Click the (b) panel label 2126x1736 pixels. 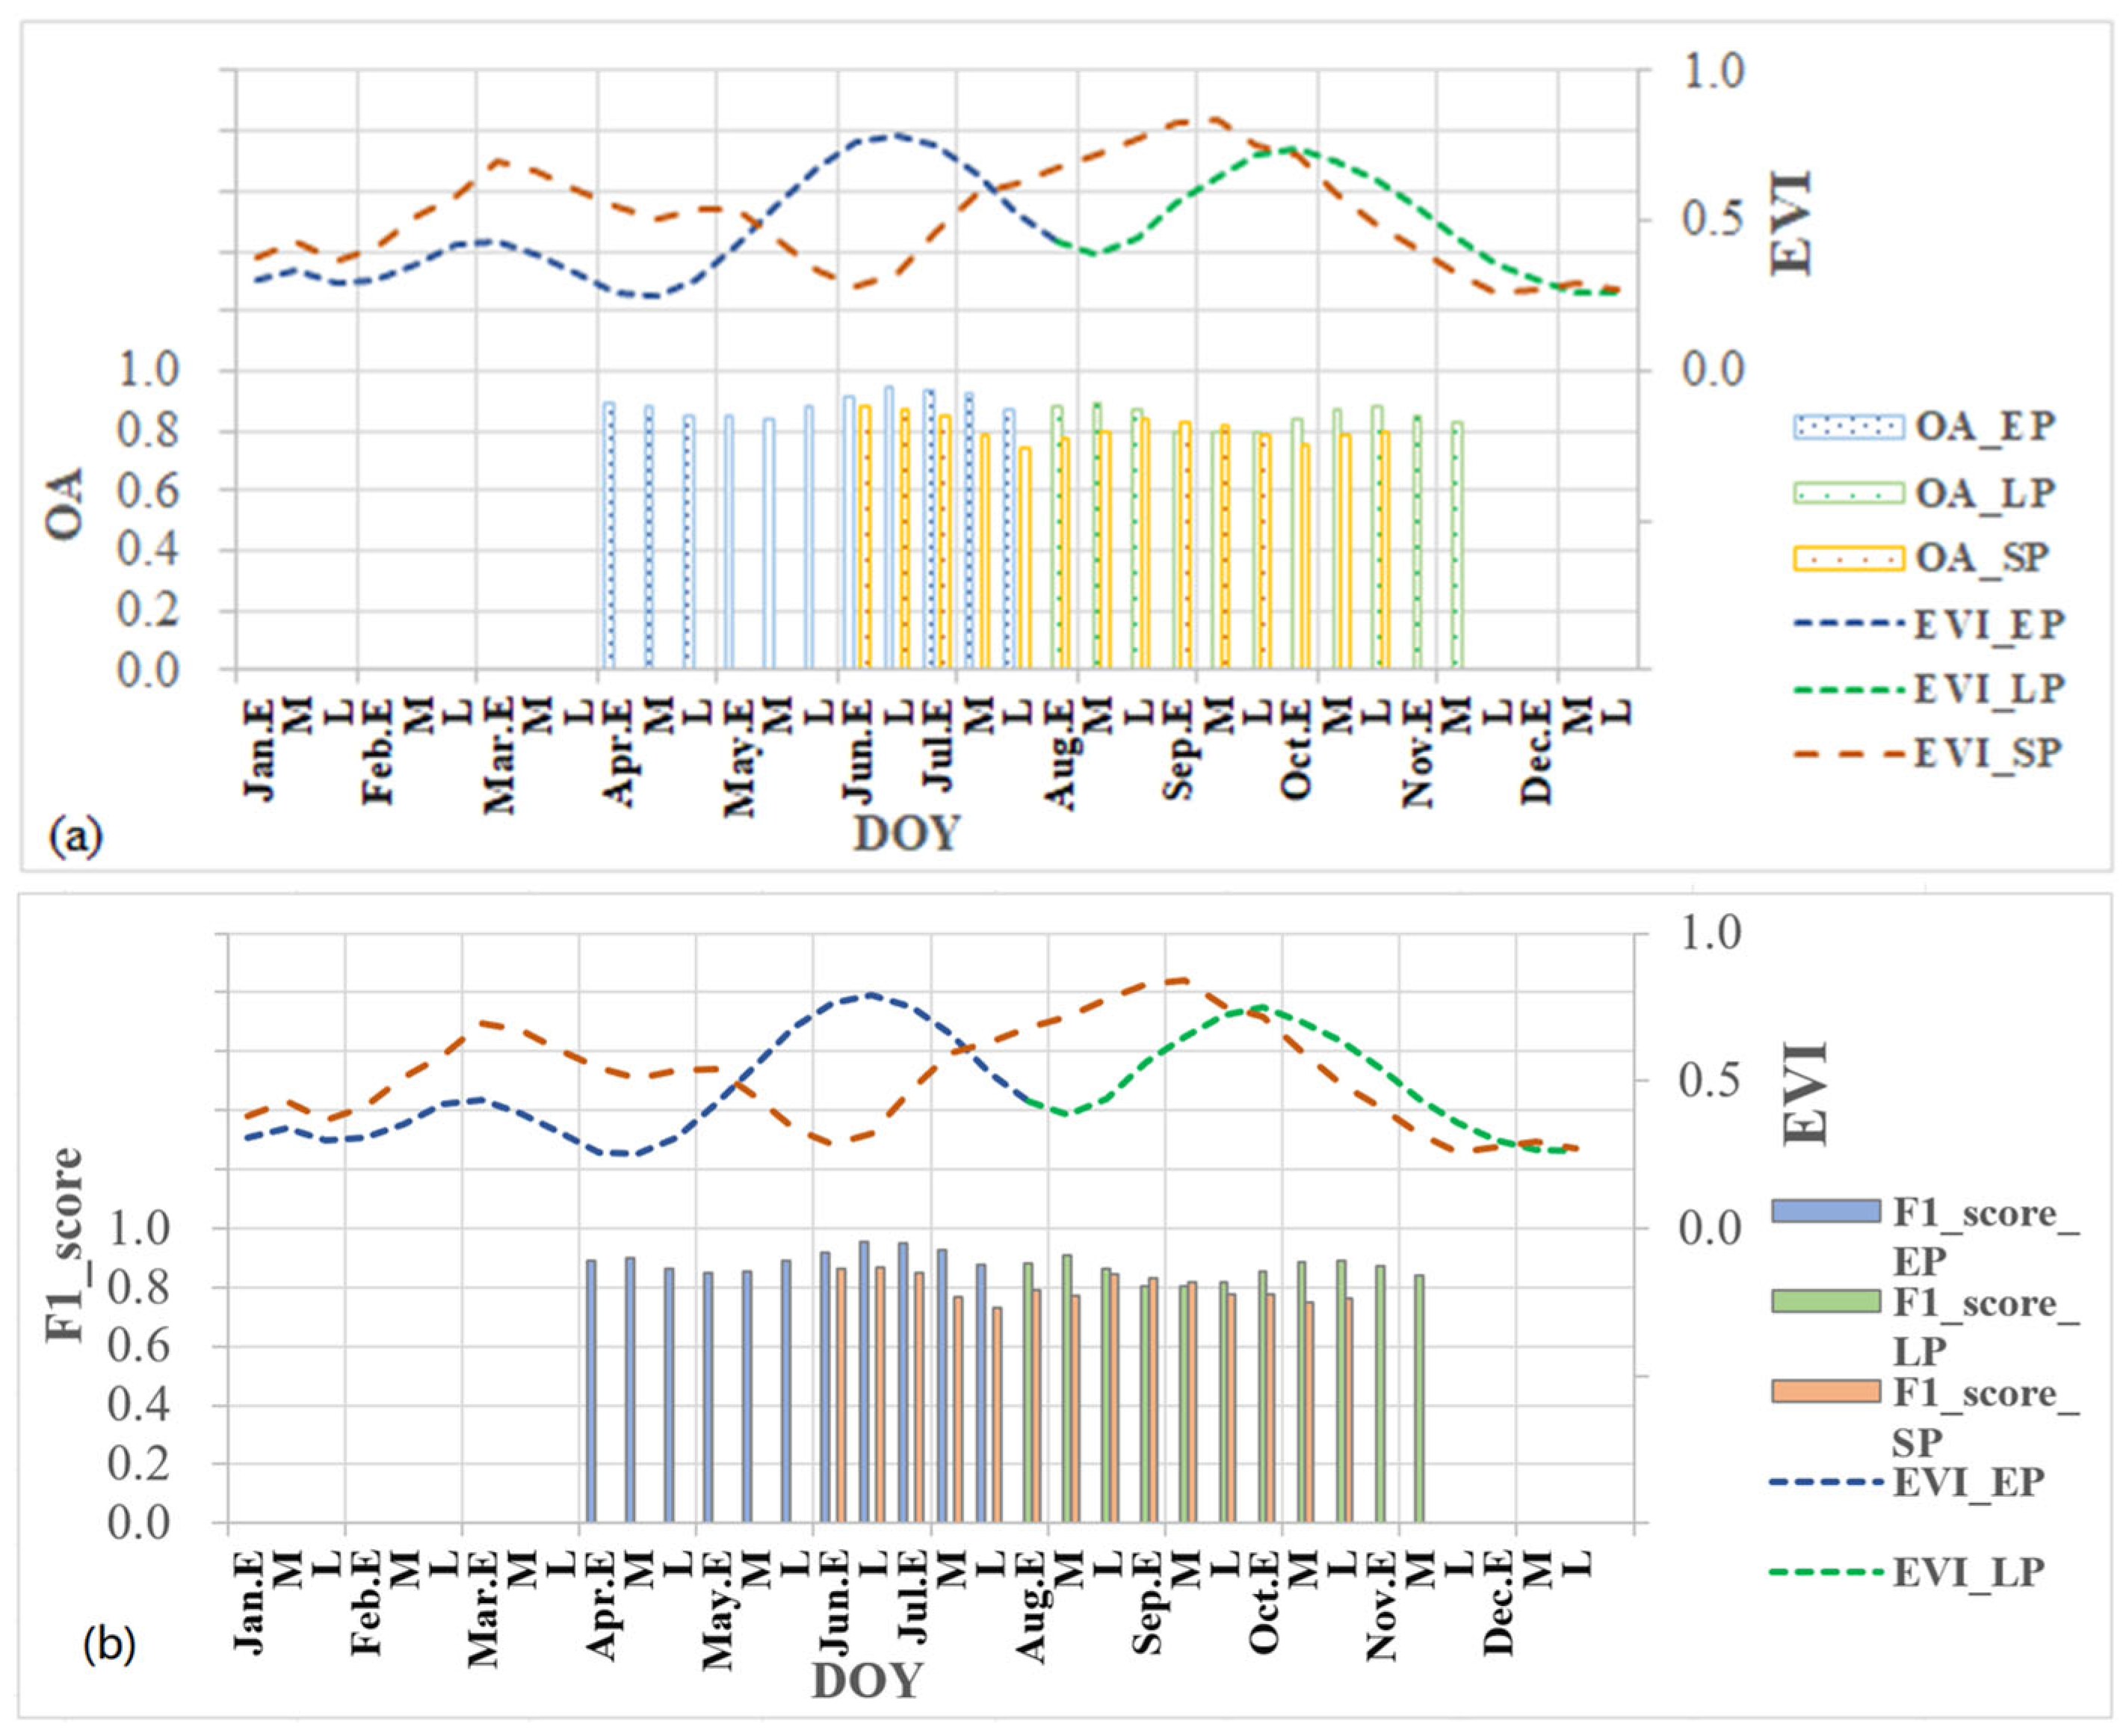tap(110, 1645)
